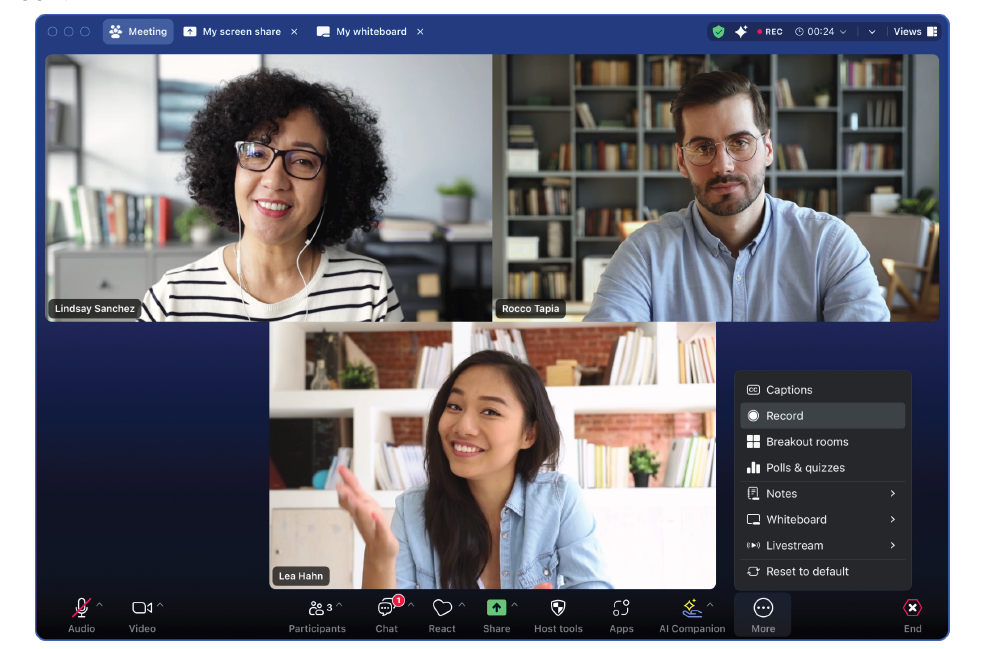999x649 pixels.
Task: Open the Views layout button
Action: click(x=915, y=32)
